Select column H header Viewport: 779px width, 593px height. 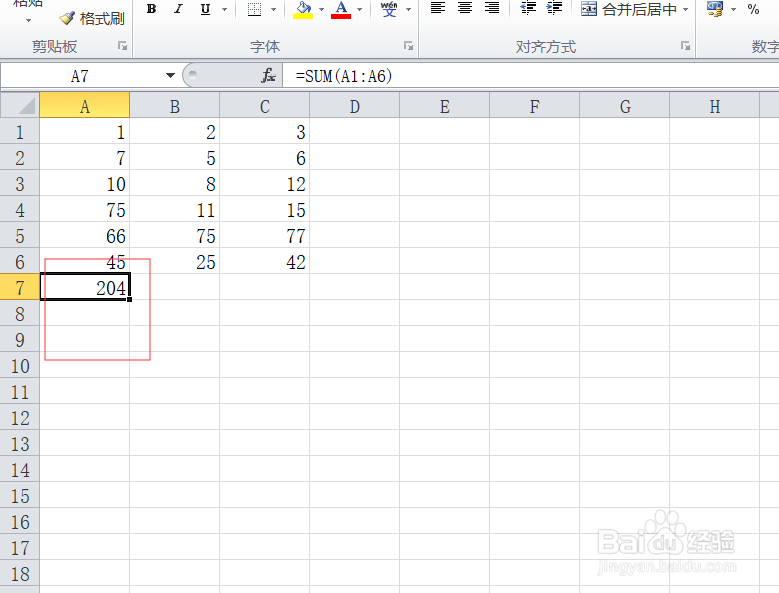pyautogui.click(x=714, y=106)
